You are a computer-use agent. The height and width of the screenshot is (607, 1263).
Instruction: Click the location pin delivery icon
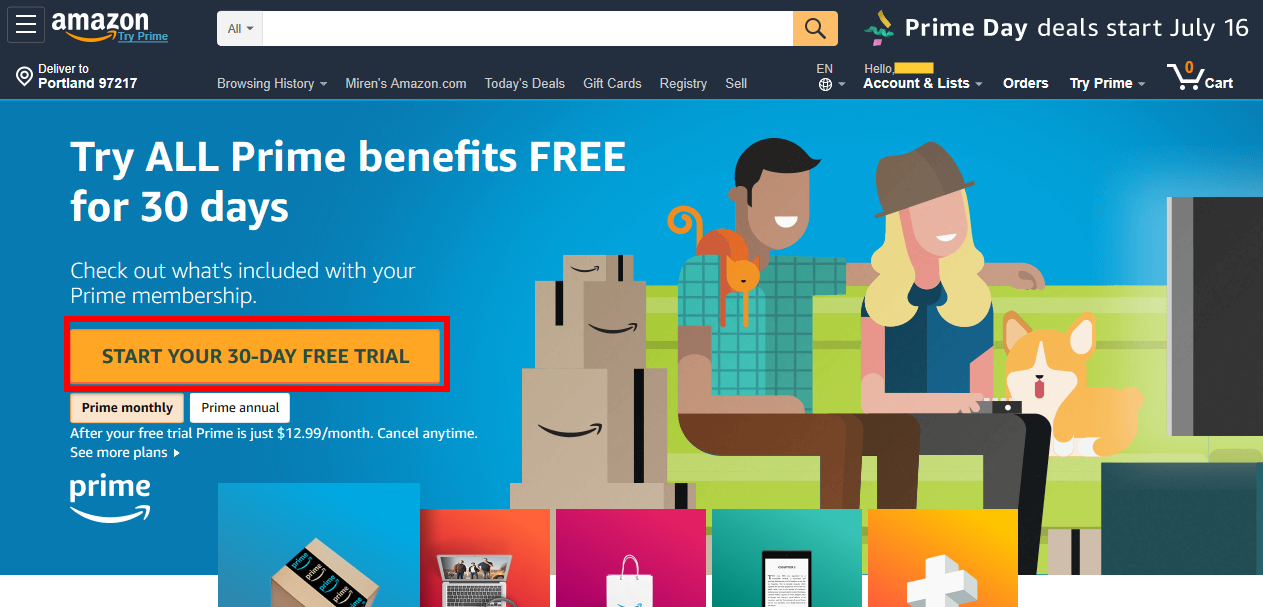tap(24, 76)
